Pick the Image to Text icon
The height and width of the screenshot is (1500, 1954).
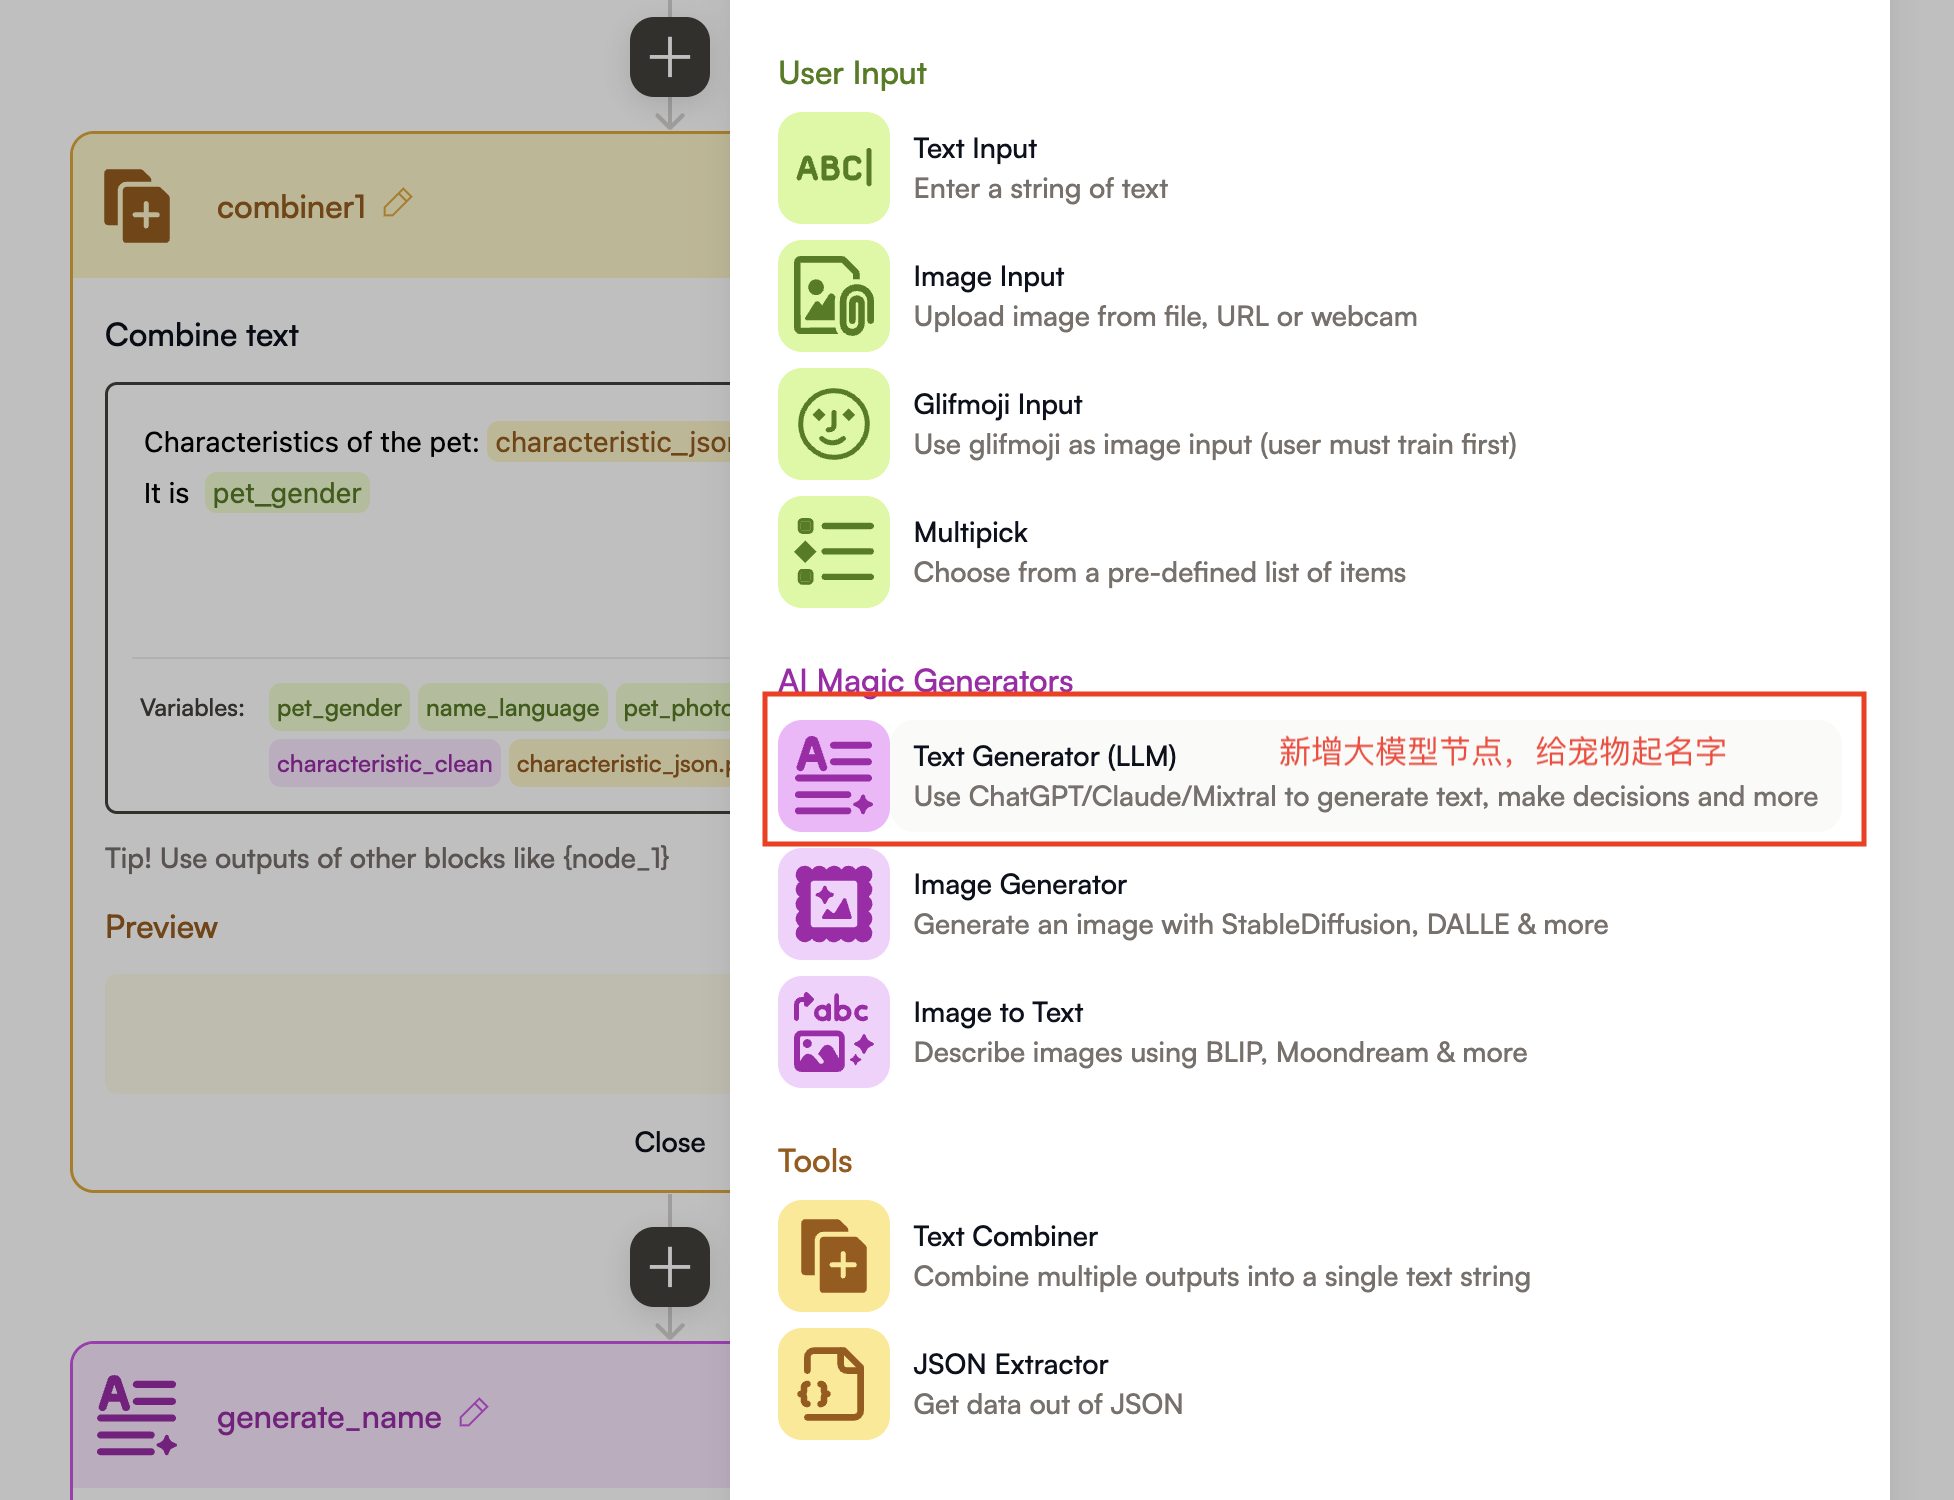pyautogui.click(x=833, y=1032)
